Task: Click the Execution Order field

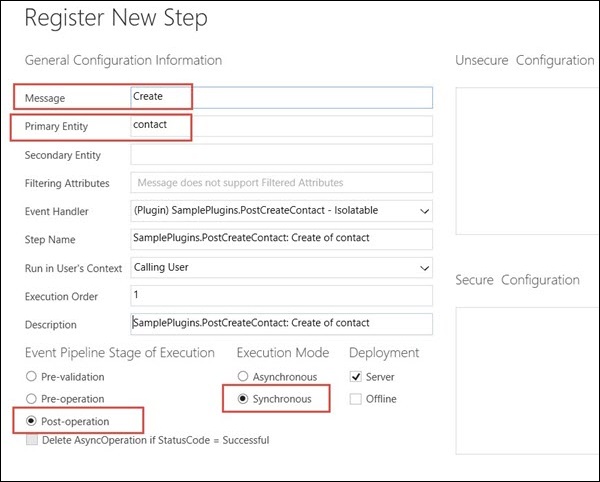Action: coord(281,296)
